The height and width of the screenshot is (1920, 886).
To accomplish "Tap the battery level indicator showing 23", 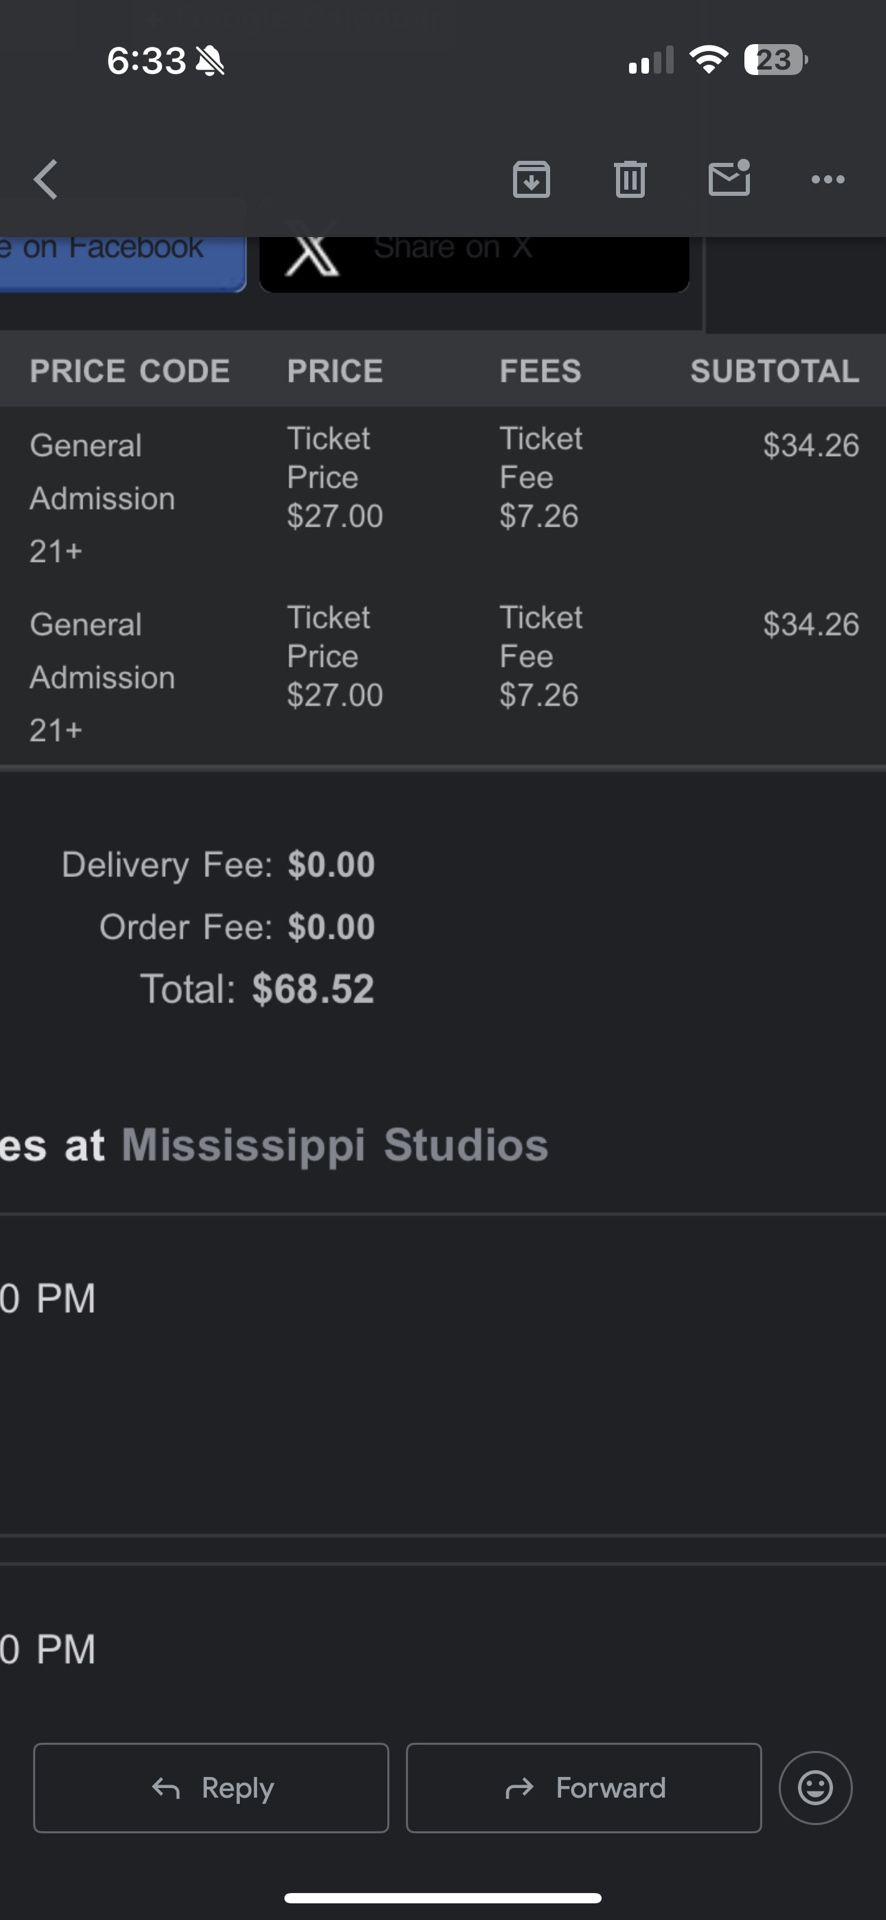I will 775,59.
